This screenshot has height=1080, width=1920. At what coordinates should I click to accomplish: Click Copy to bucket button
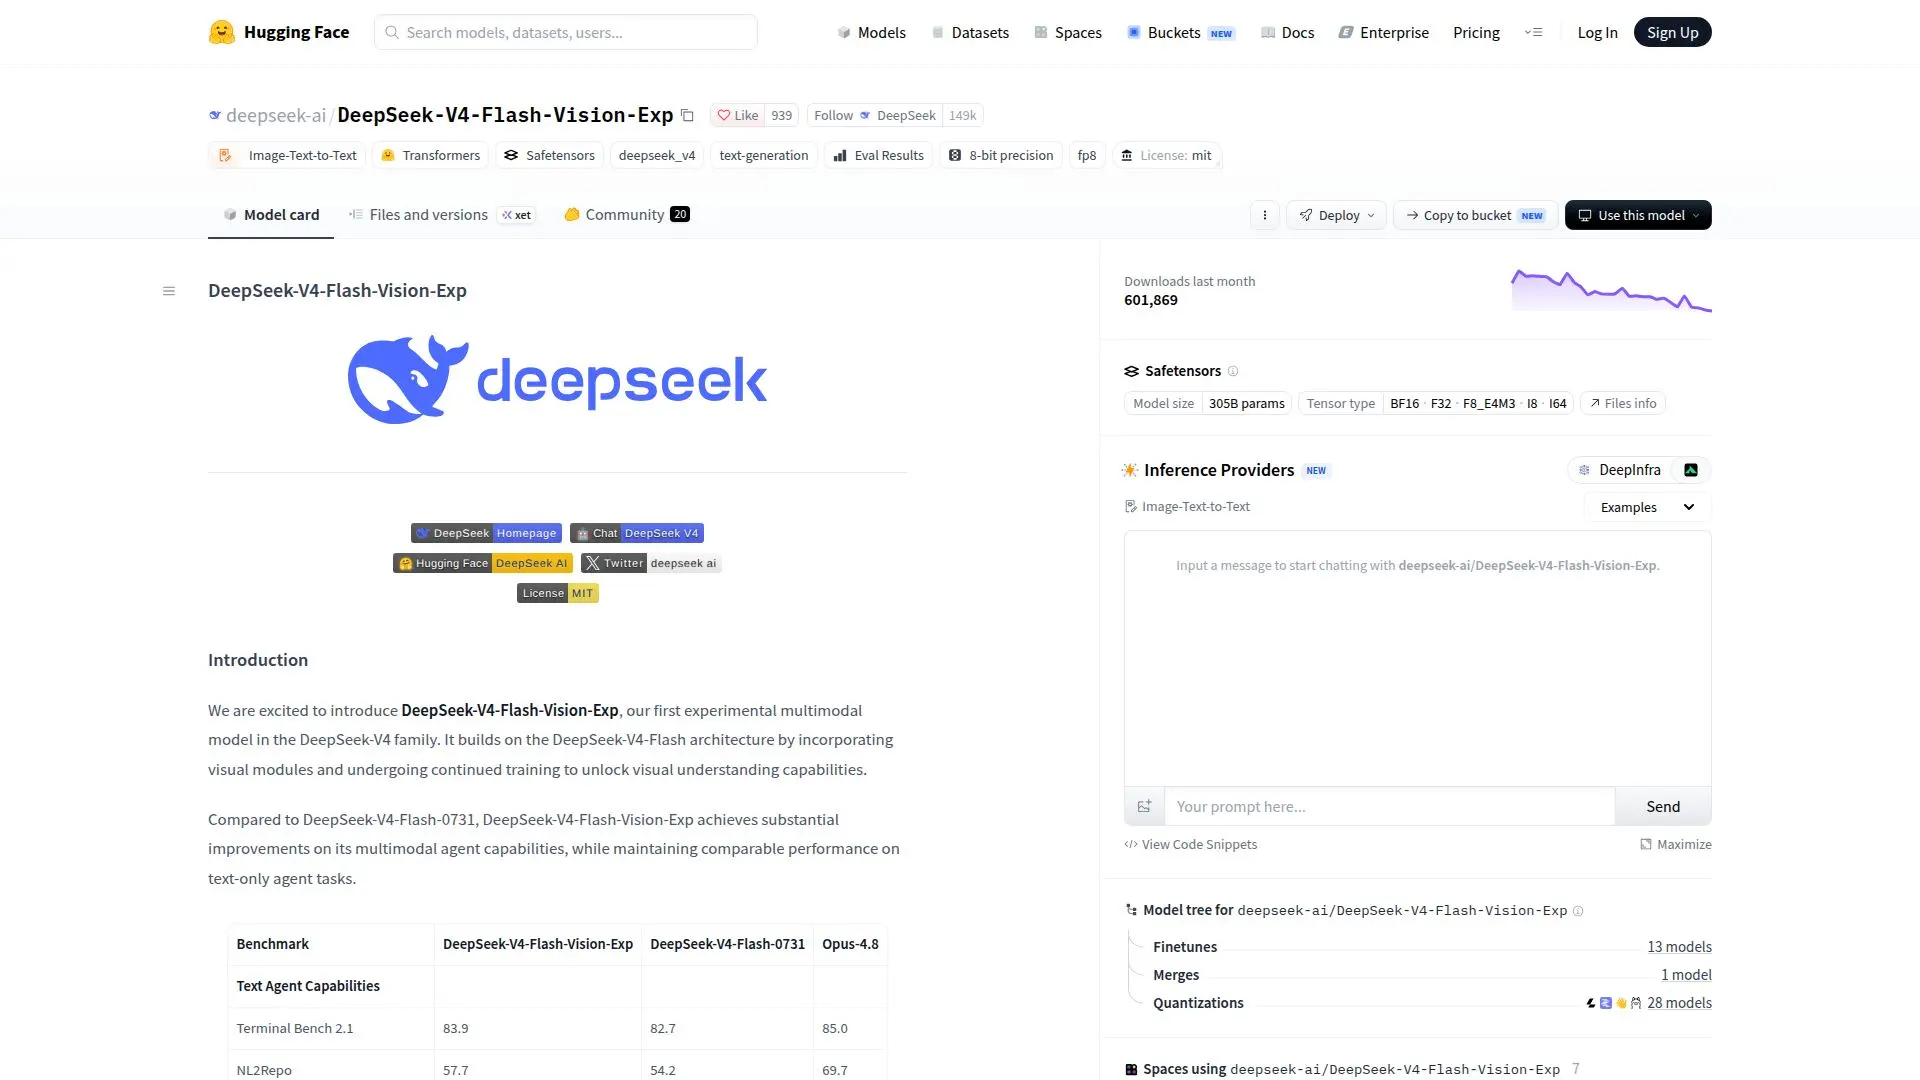pyautogui.click(x=1475, y=215)
